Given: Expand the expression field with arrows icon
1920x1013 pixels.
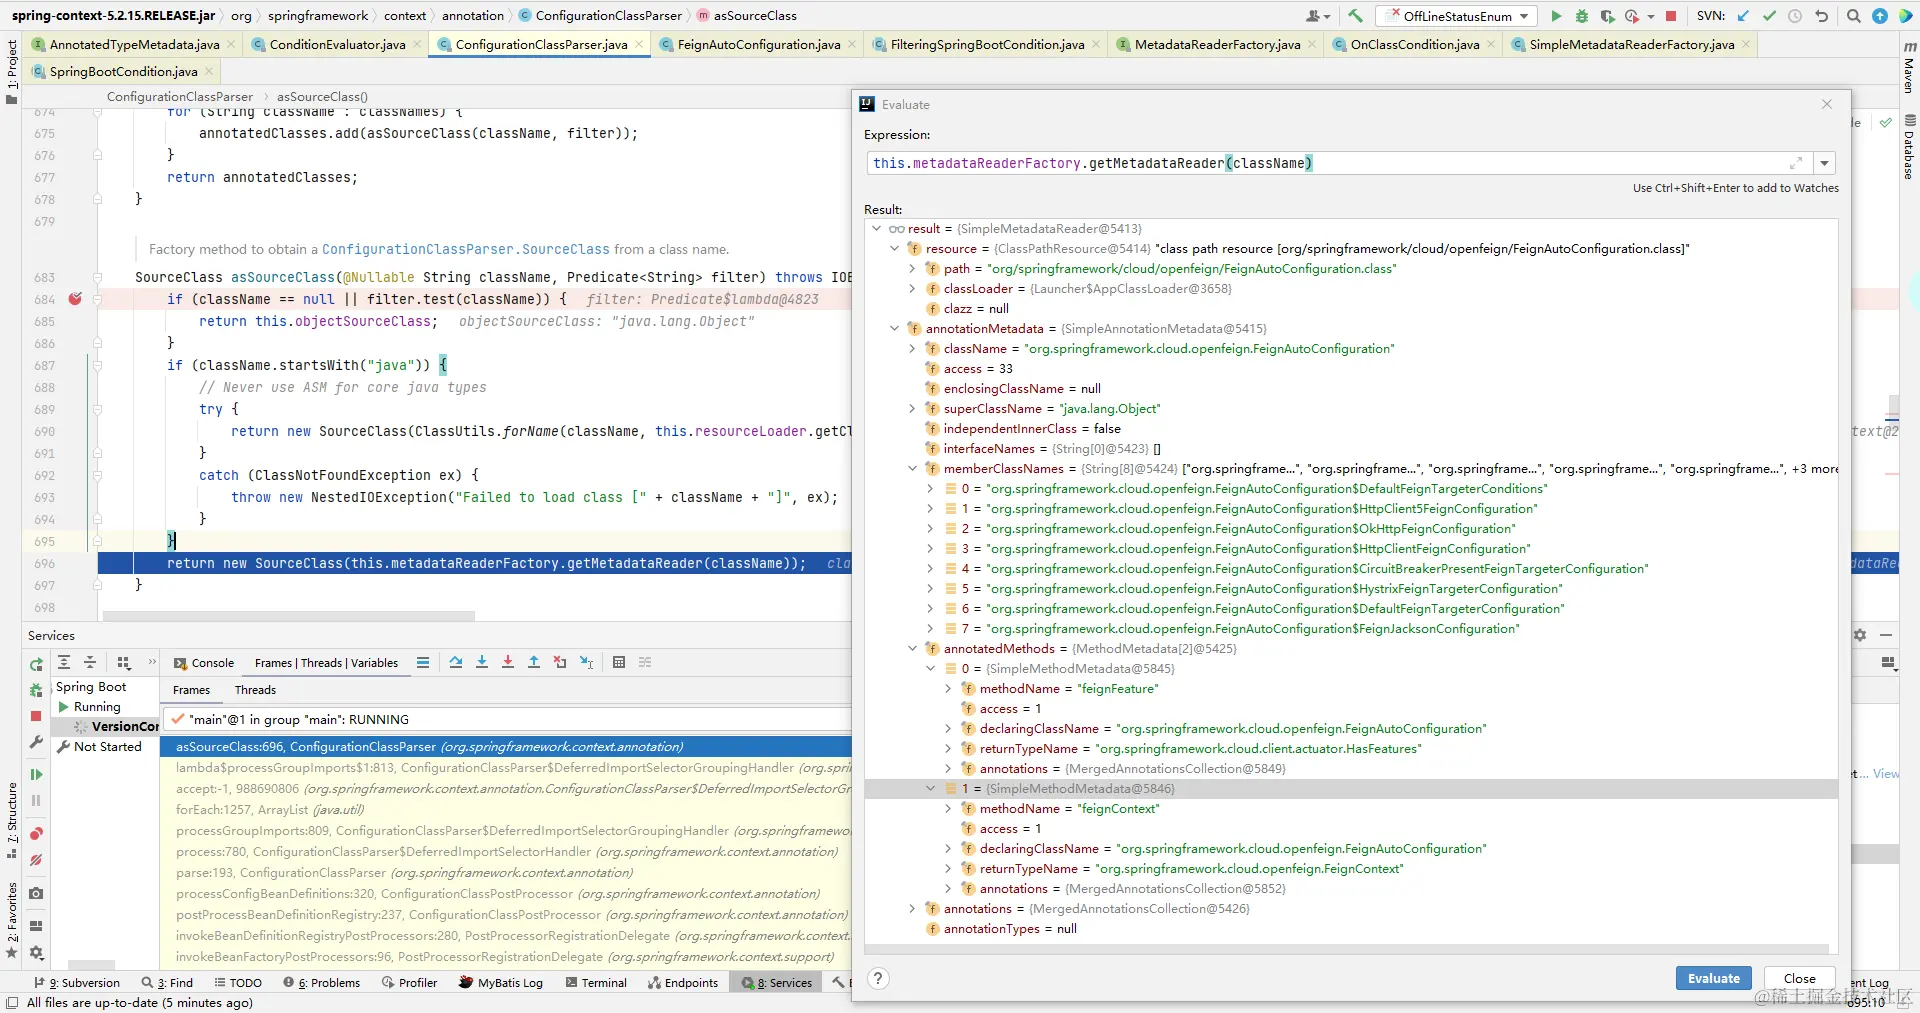Looking at the screenshot, I should point(1796,163).
